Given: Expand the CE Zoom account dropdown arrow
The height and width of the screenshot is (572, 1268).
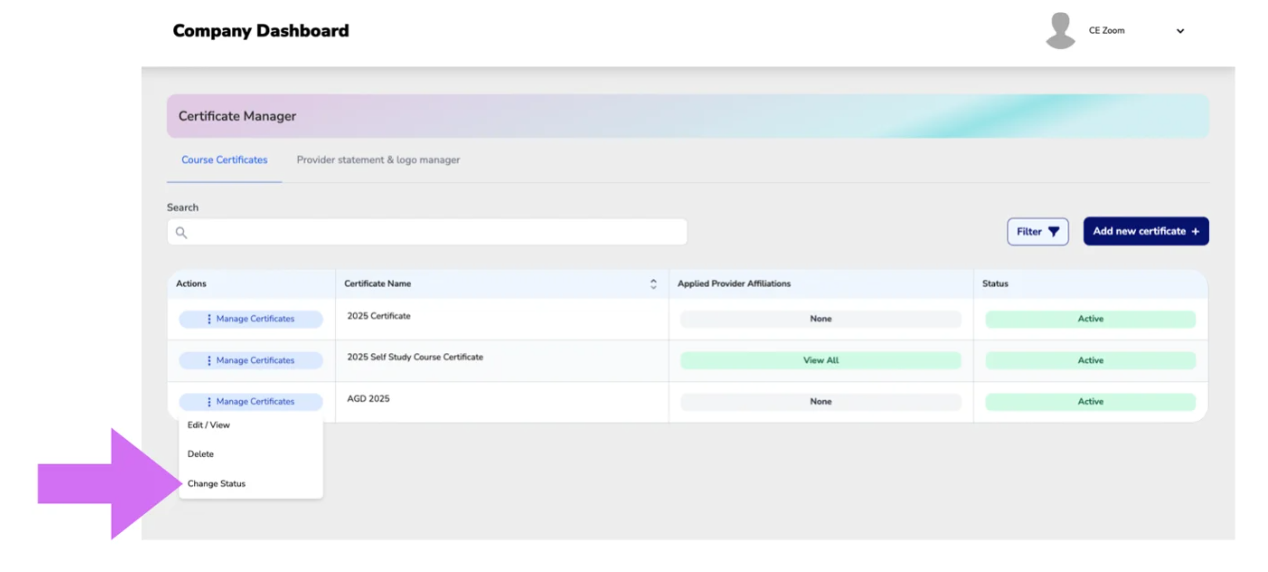Looking at the screenshot, I should [x=1180, y=31].
